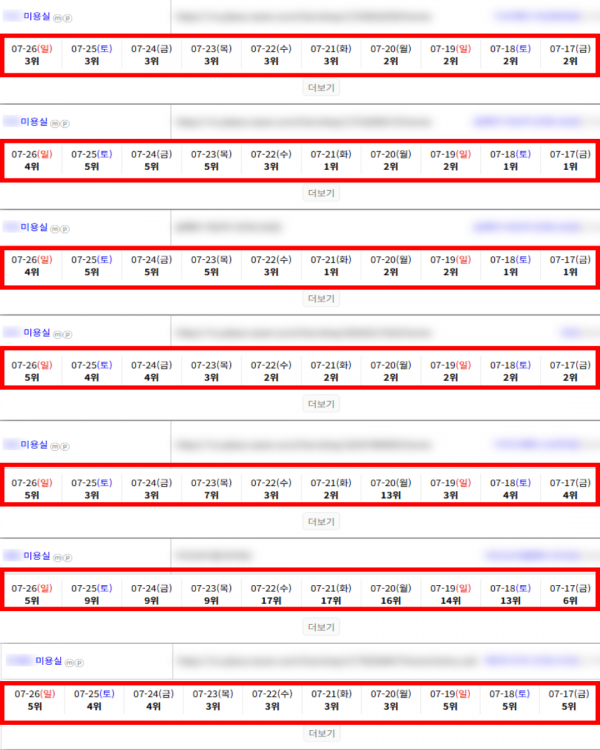Image resolution: width=600 pixels, height=750 pixels.
Task: Click the m icon in the sixth 미용실 listing
Action: pos(58,557)
